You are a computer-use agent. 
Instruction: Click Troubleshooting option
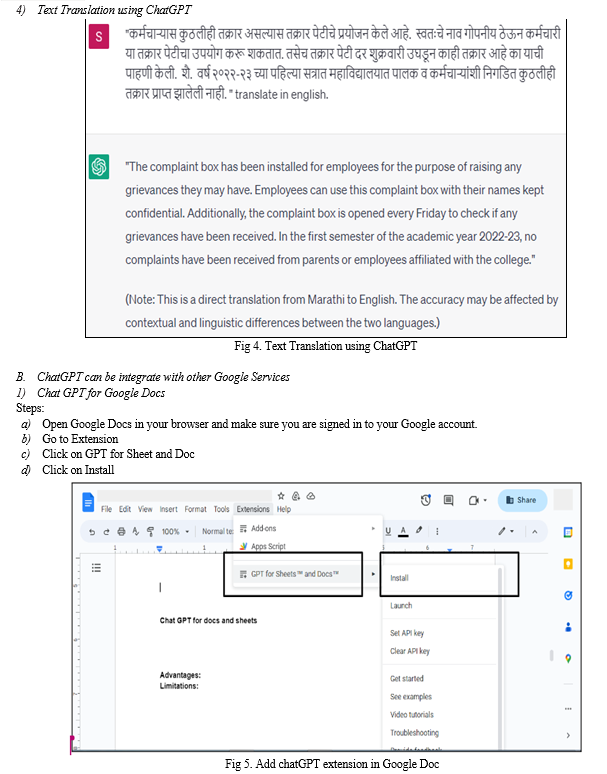[442, 733]
